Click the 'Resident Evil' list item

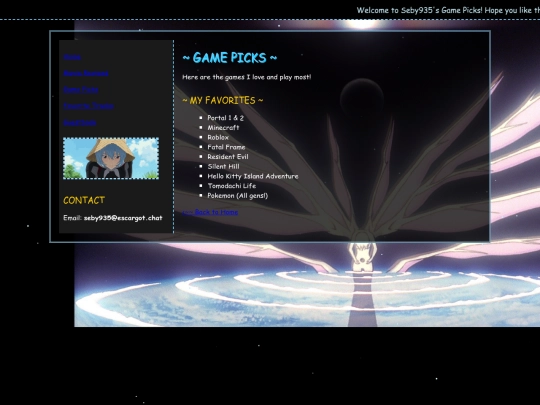228,156
